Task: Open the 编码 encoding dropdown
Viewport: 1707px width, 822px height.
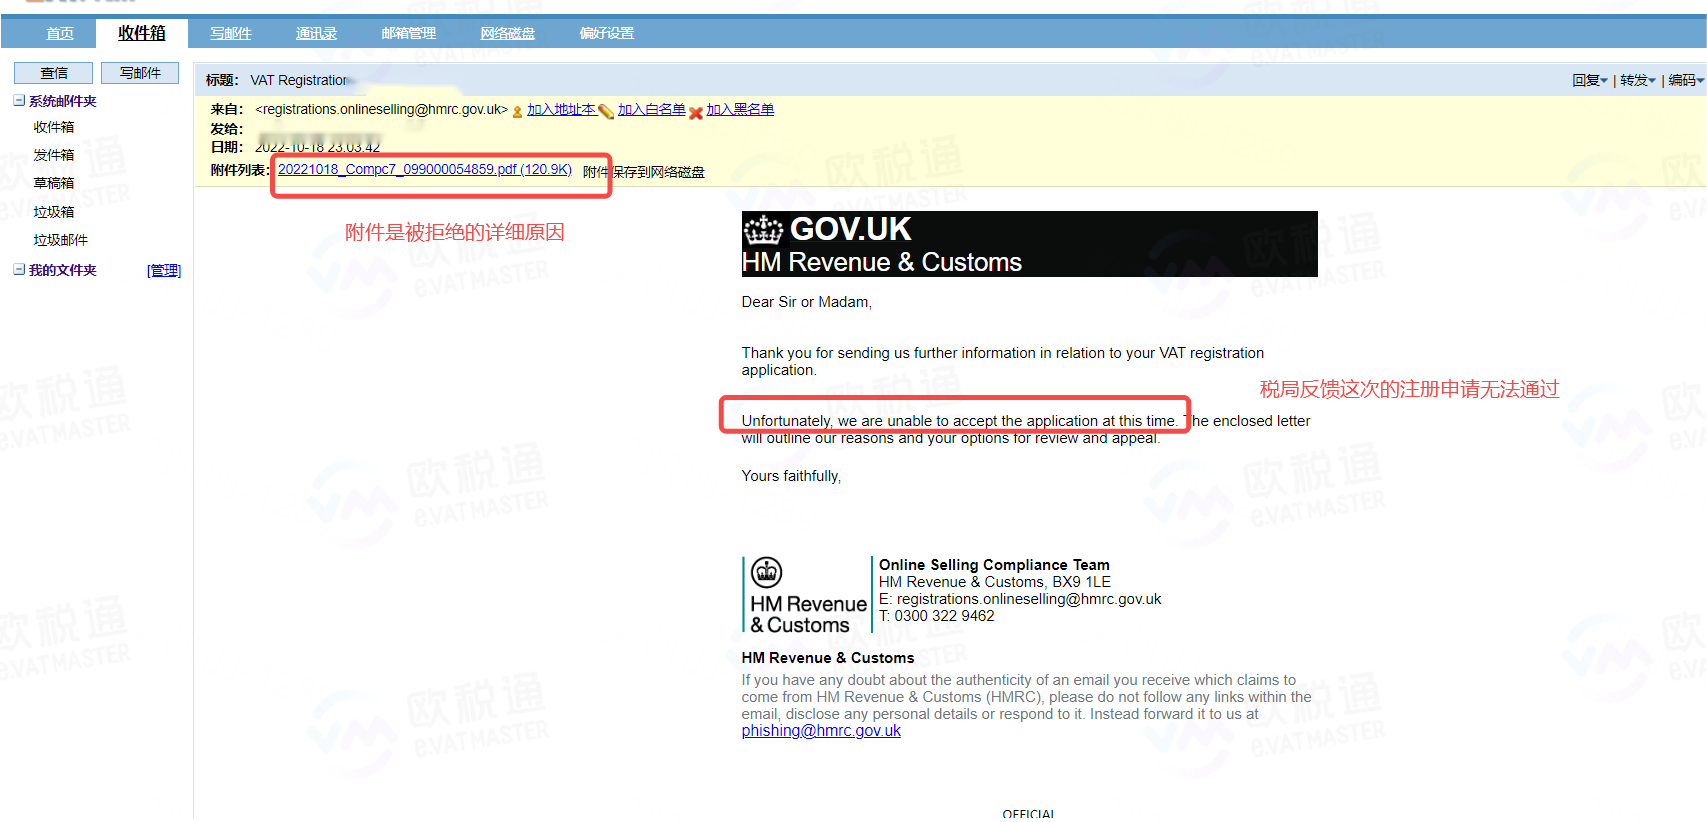Action: [1685, 80]
